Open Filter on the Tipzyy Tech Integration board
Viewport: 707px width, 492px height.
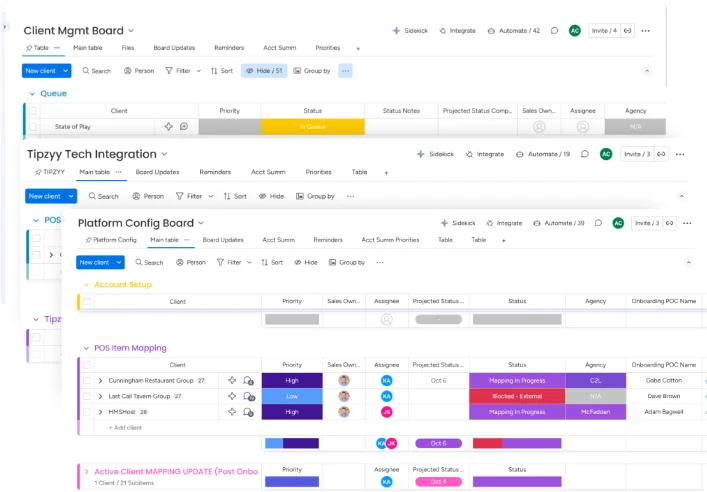click(x=191, y=196)
